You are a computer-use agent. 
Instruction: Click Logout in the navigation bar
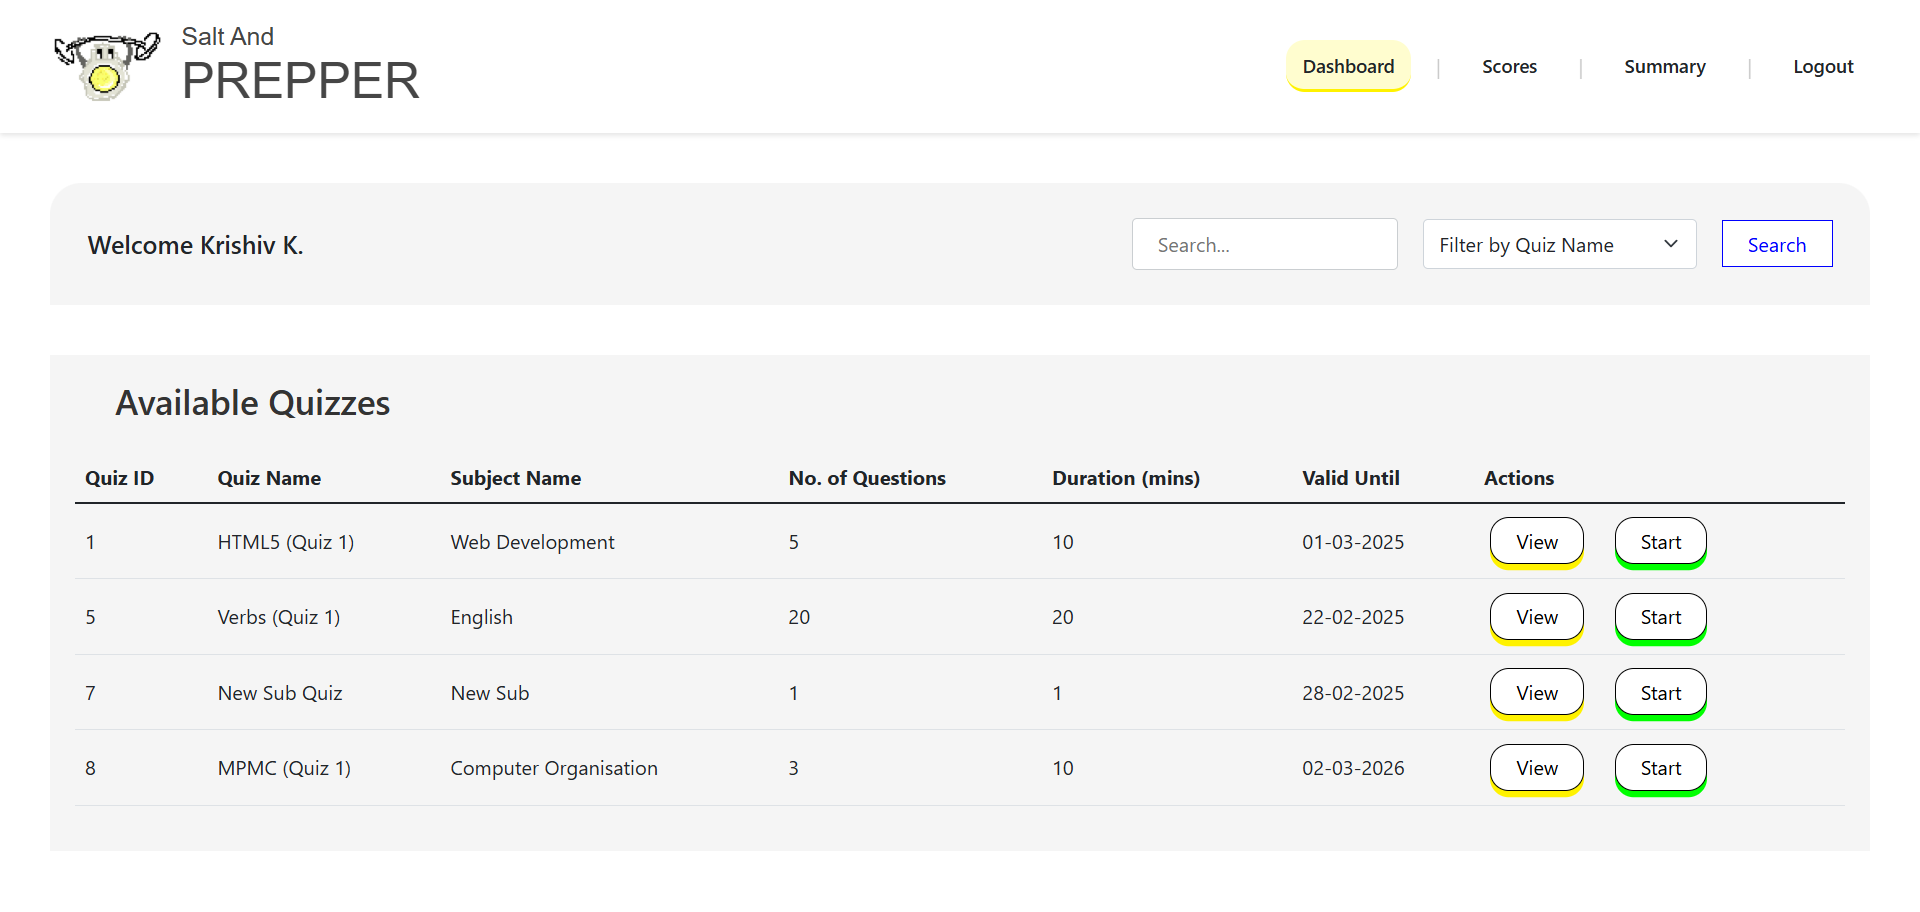[x=1822, y=67]
